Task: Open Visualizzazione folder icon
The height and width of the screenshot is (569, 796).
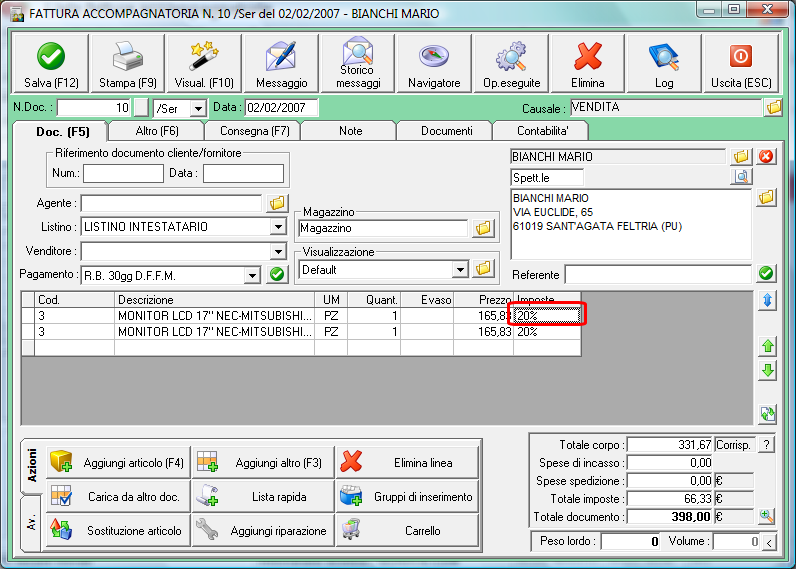Action: click(x=483, y=268)
